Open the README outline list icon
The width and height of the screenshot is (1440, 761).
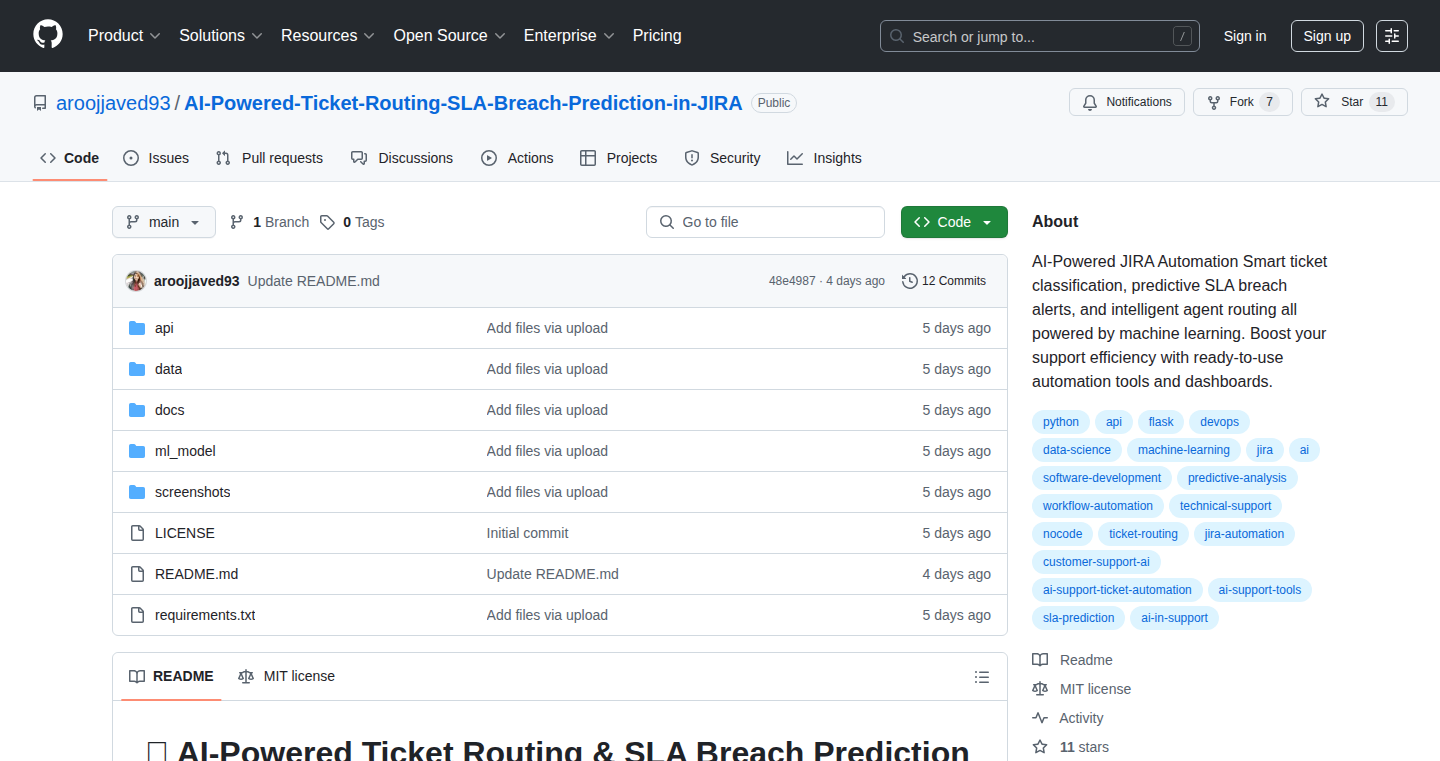point(982,677)
